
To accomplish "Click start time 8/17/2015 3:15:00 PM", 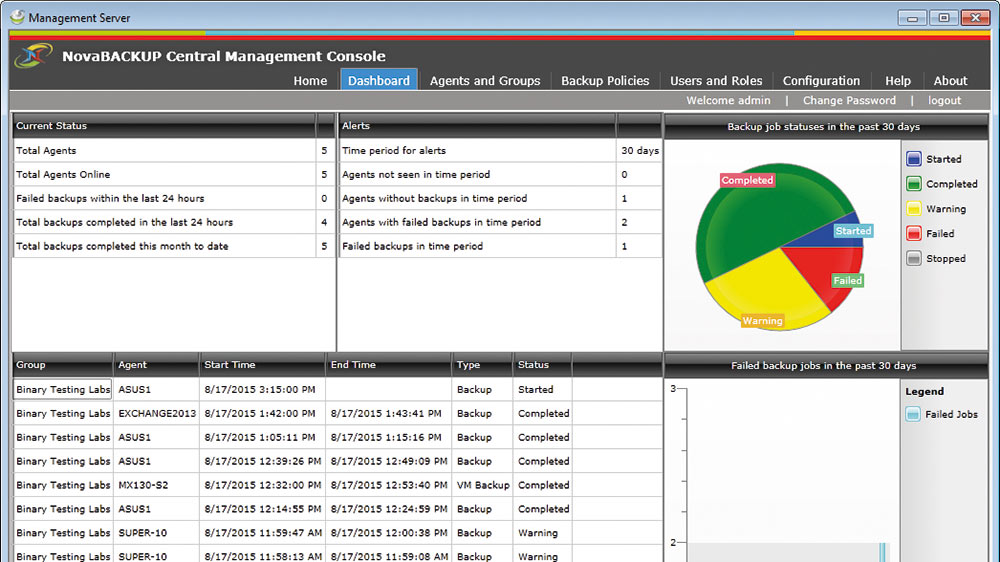I will click(262, 389).
